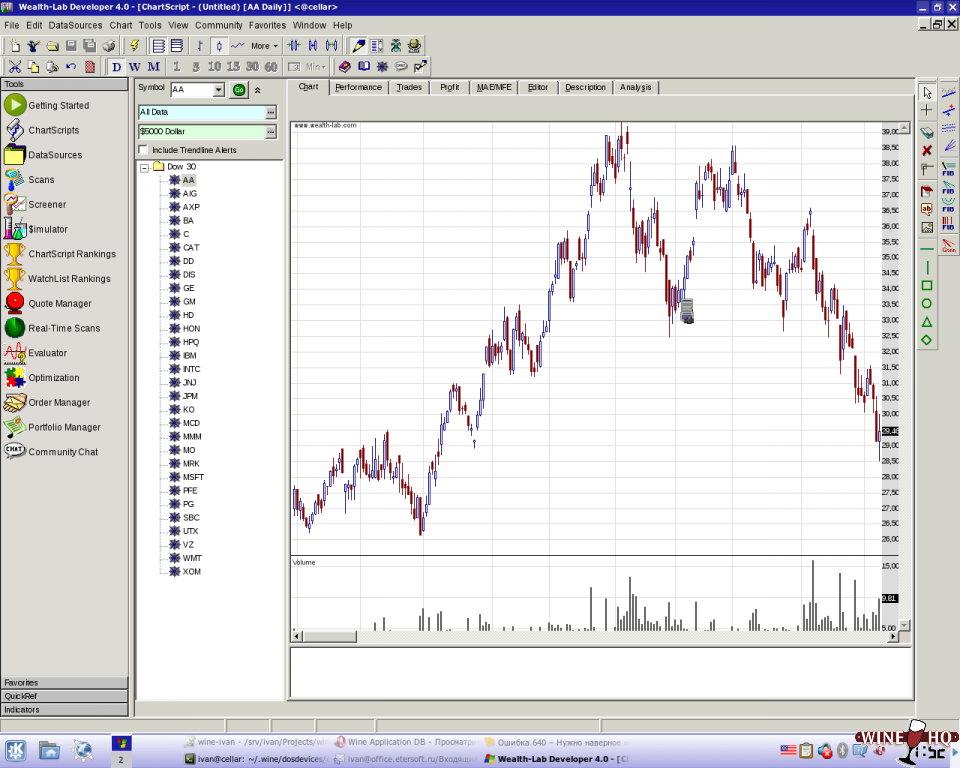The width and height of the screenshot is (960, 768).
Task: Choose the green rectangle drawing tool
Action: (x=927, y=286)
